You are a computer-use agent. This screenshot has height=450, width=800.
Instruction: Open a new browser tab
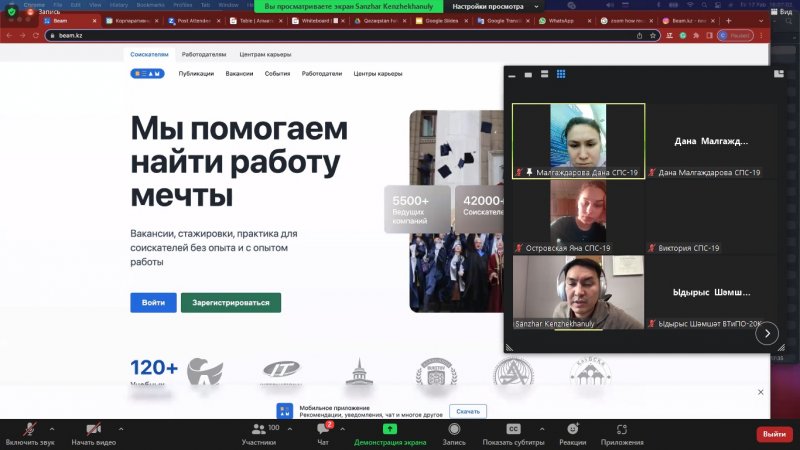[x=728, y=21]
